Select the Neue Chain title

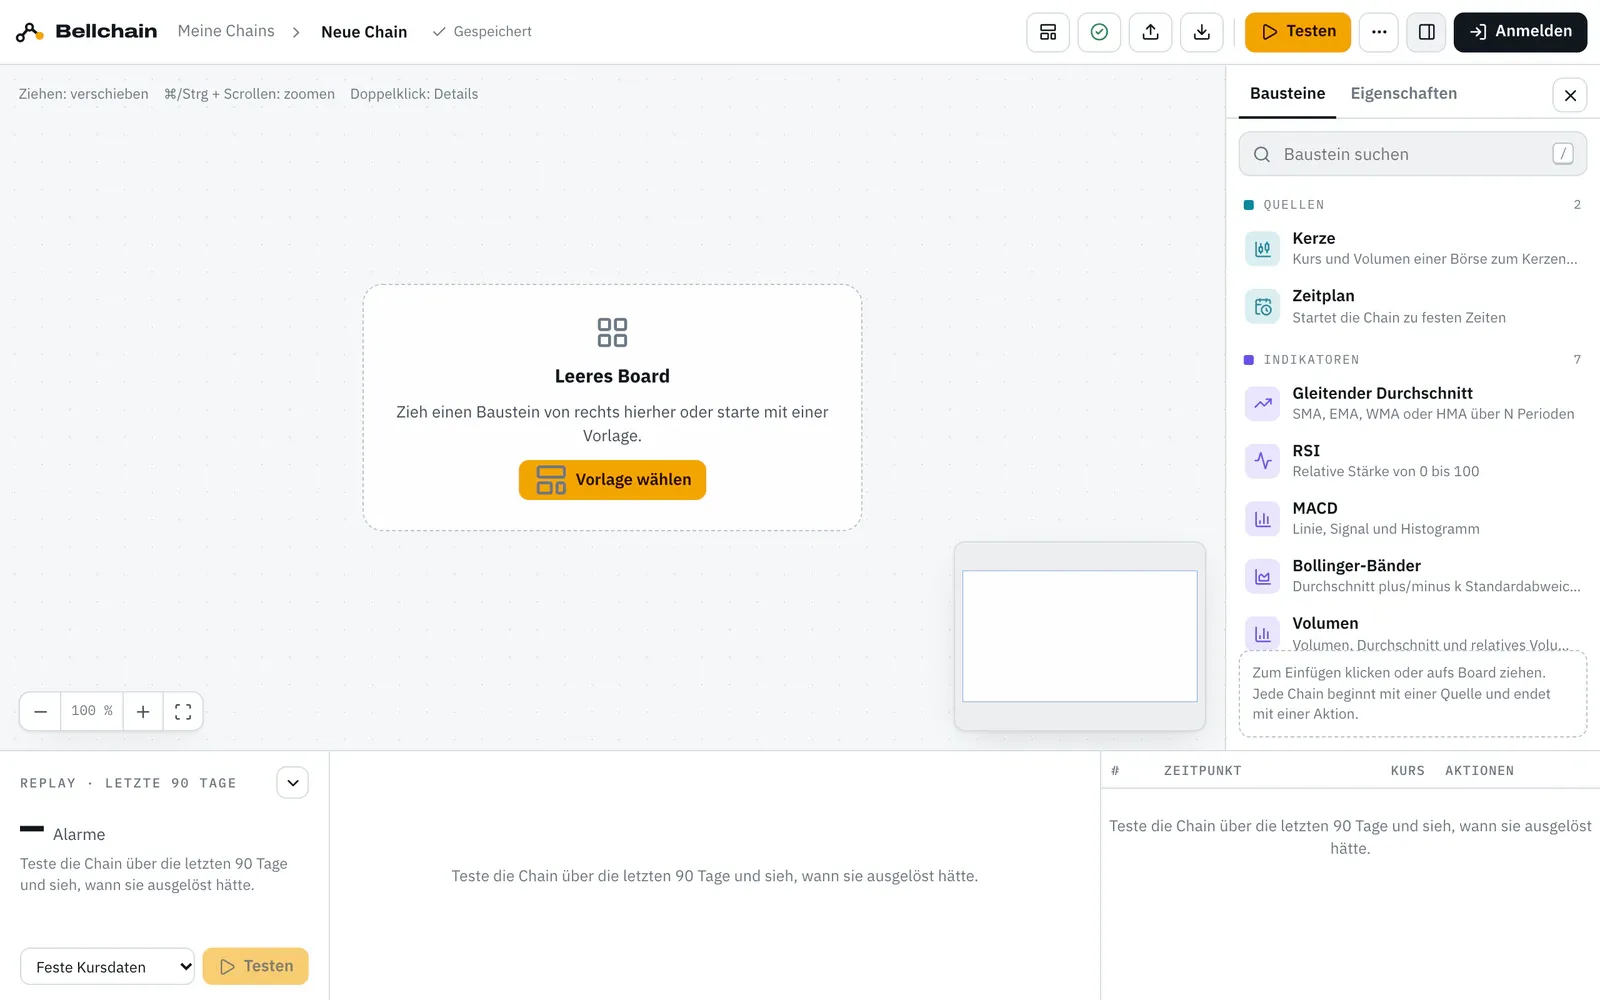[364, 32]
